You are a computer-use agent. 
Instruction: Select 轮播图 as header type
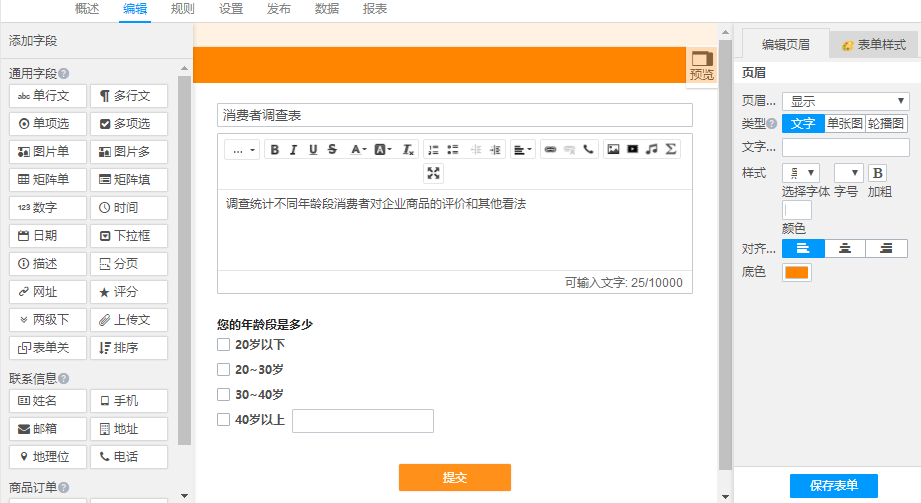pyautogui.click(x=886, y=123)
